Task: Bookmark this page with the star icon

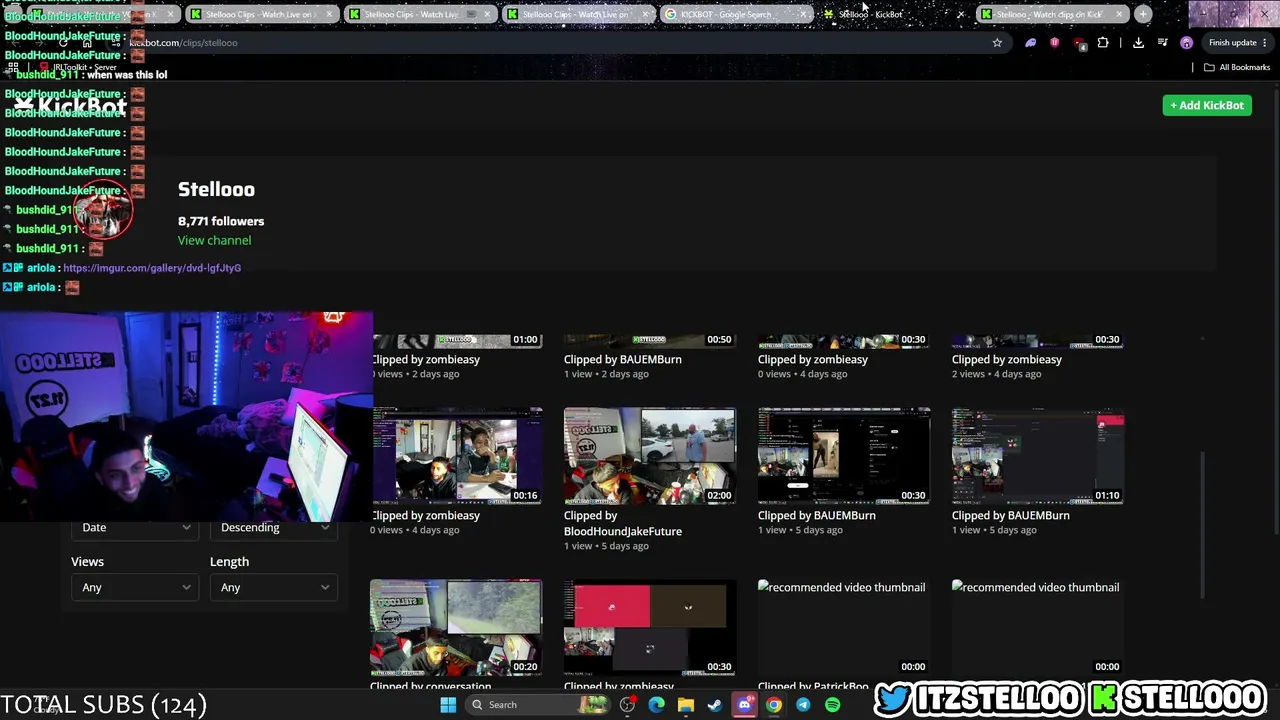Action: [997, 43]
